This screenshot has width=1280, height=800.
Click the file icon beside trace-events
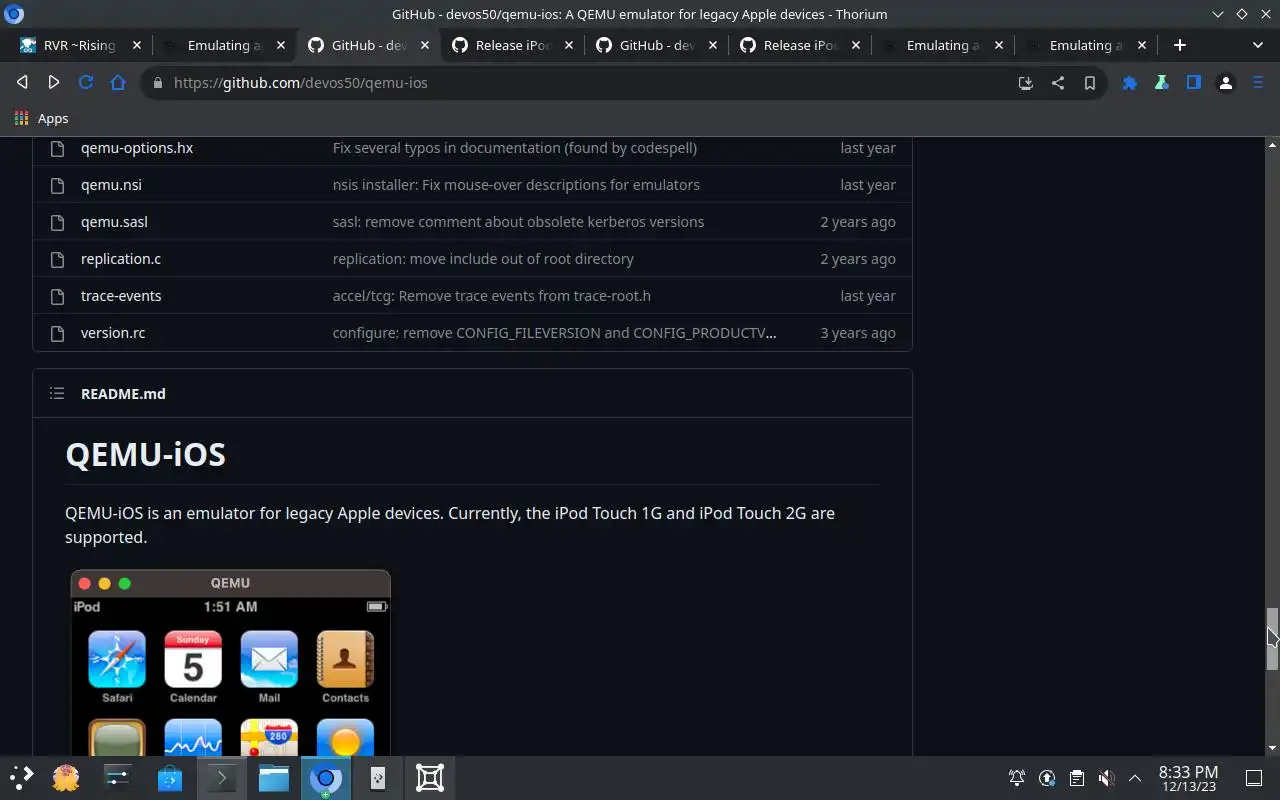(57, 296)
